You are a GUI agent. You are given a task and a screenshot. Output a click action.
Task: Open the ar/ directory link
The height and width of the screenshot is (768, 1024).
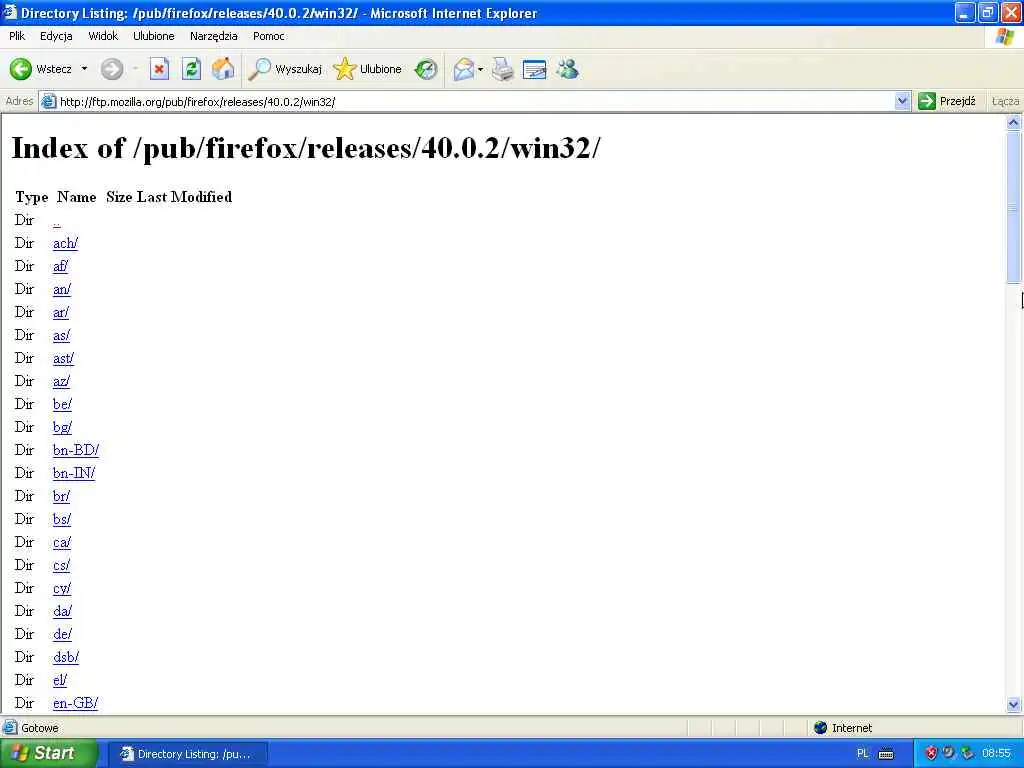61,312
